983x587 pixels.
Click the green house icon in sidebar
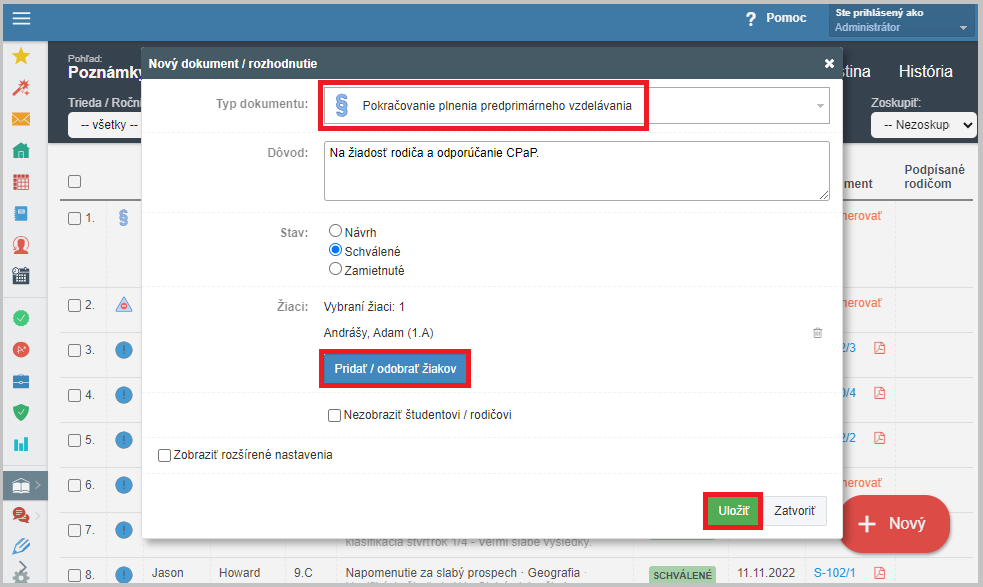(x=21, y=151)
